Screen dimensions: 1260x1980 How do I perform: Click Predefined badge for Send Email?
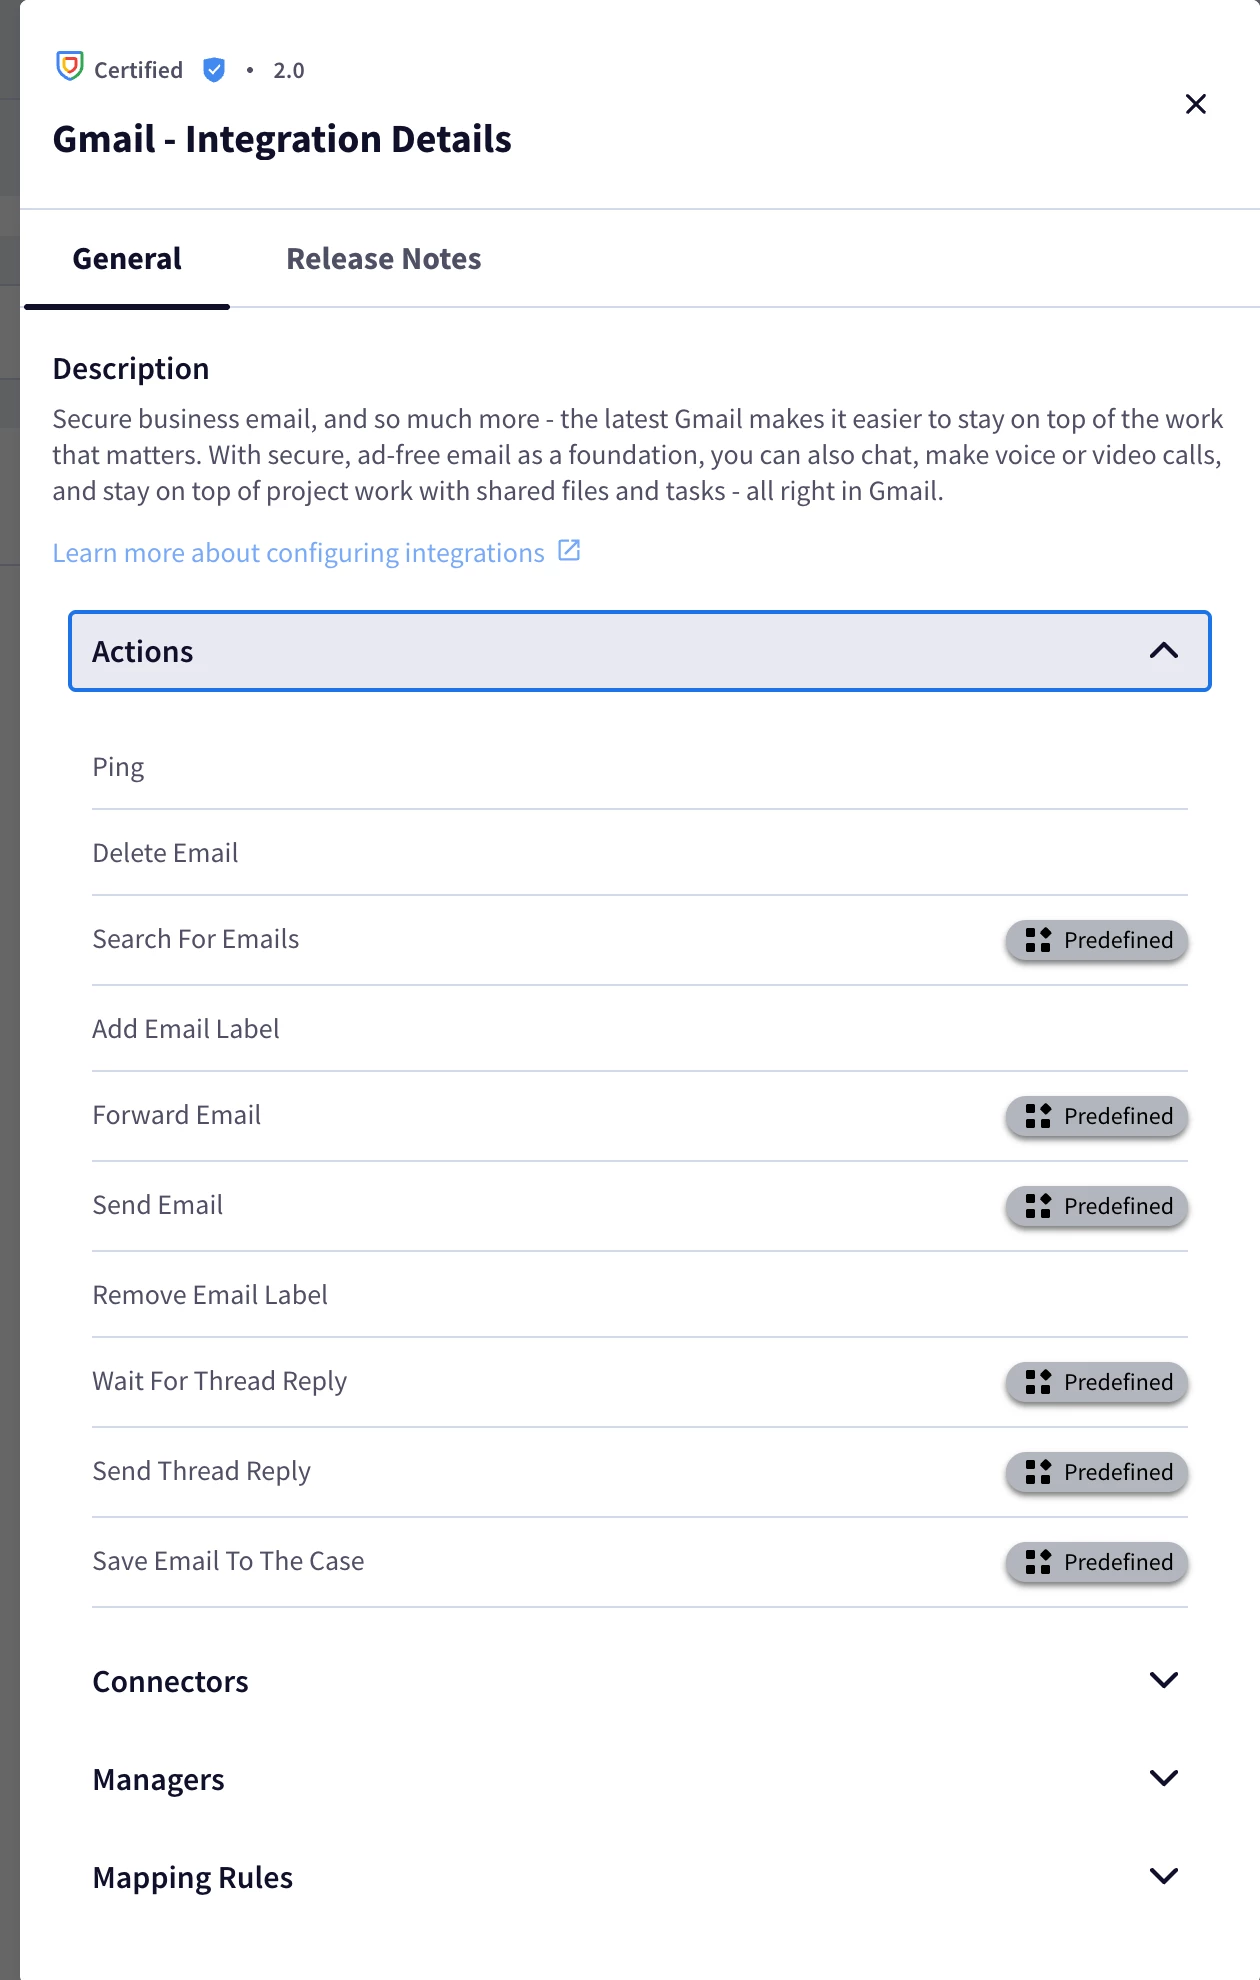1096,1206
